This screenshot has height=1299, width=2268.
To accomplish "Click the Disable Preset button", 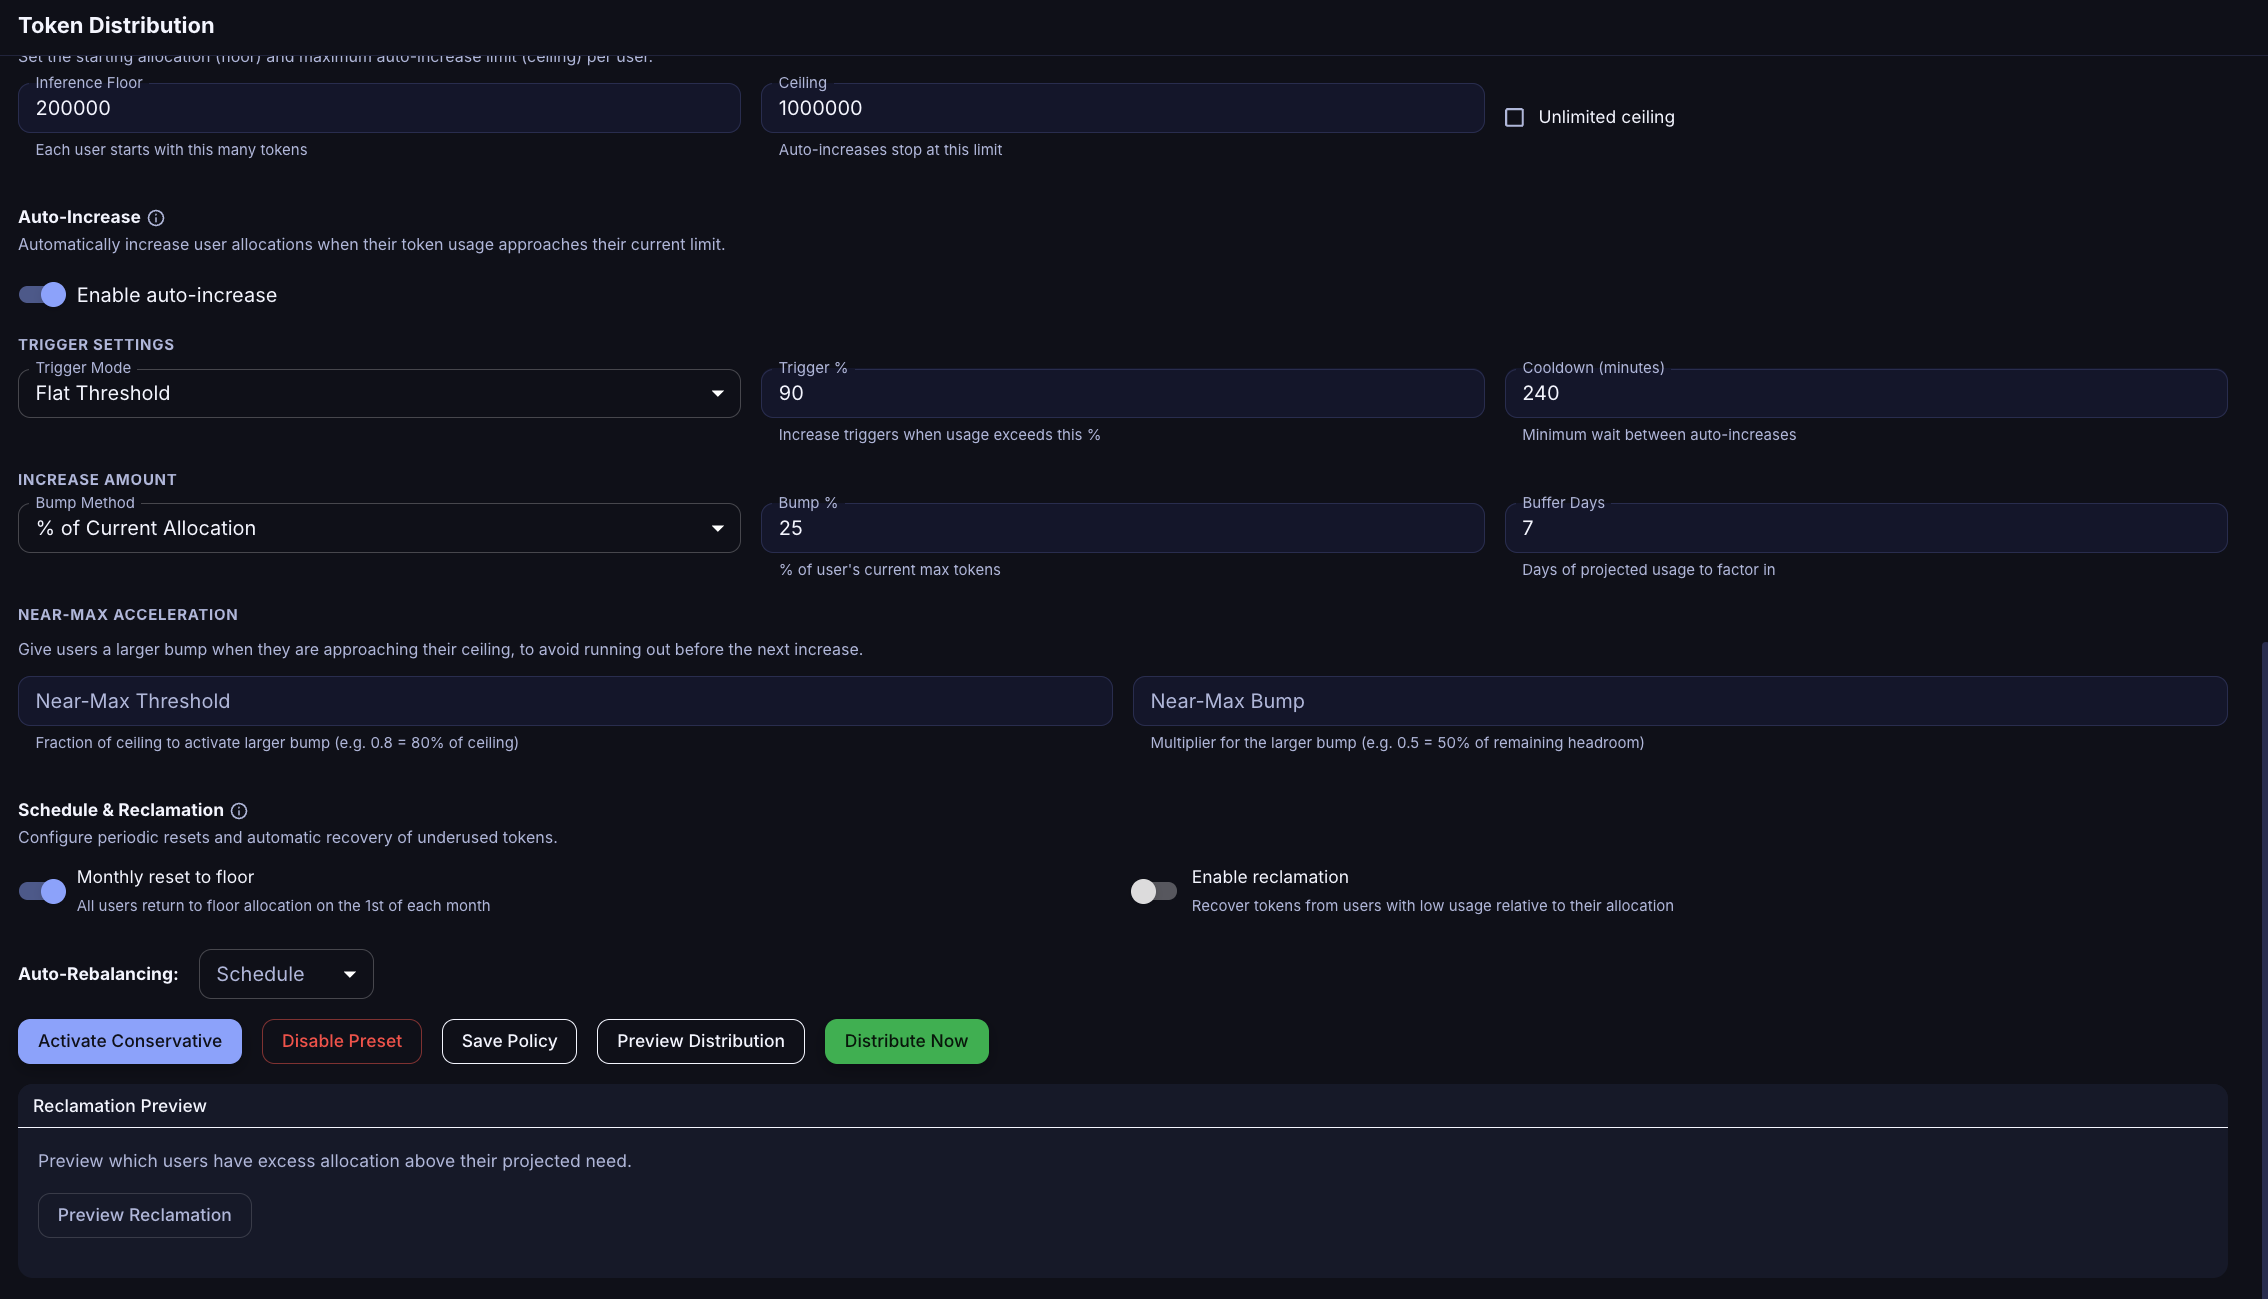I will [342, 1041].
